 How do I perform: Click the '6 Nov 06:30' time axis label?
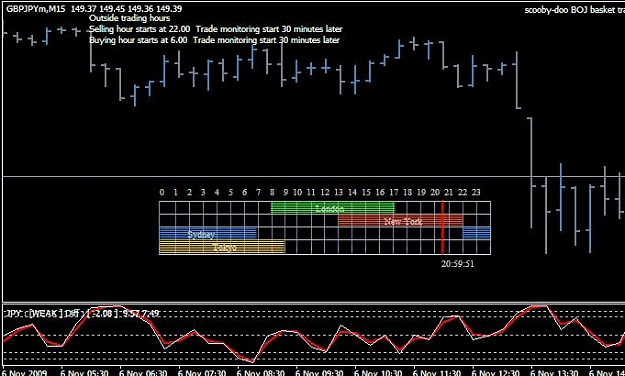click(143, 373)
